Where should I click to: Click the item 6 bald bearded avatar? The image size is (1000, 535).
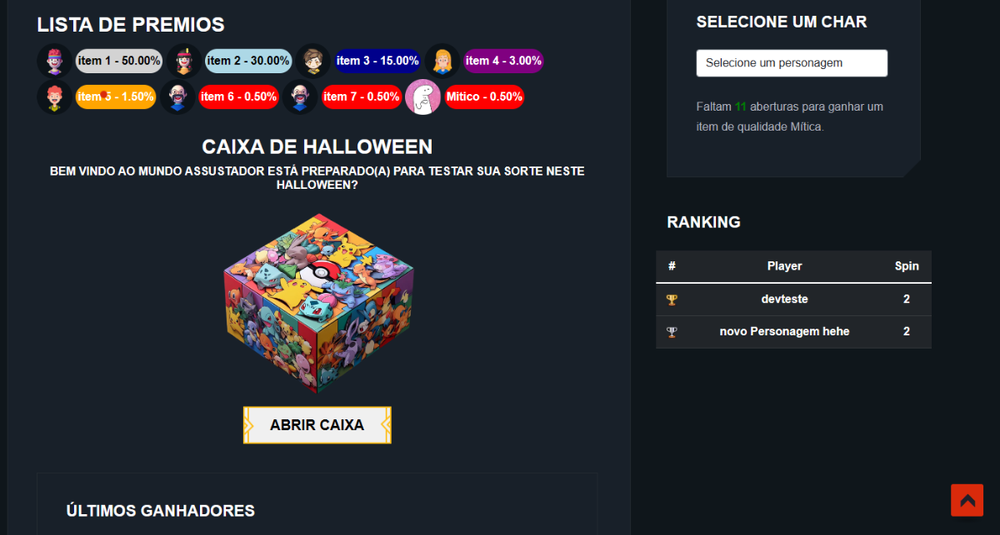tap(178, 97)
